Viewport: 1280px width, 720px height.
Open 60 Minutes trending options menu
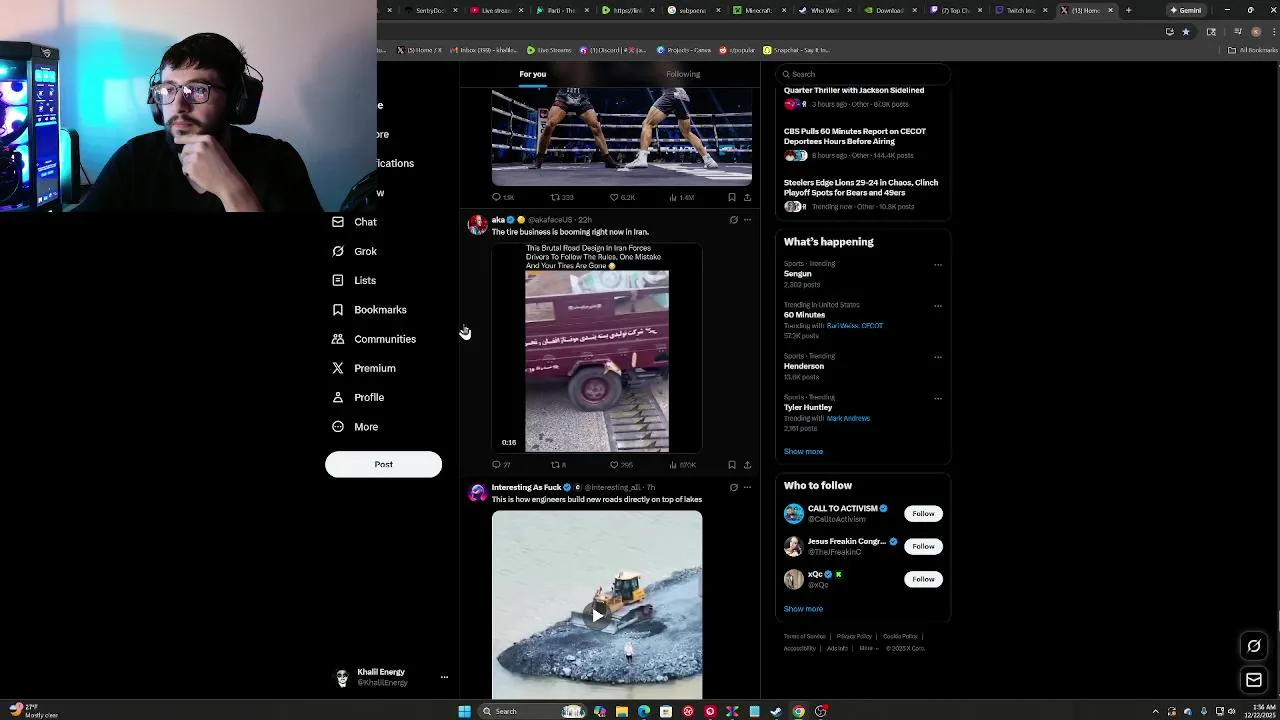tap(938, 306)
